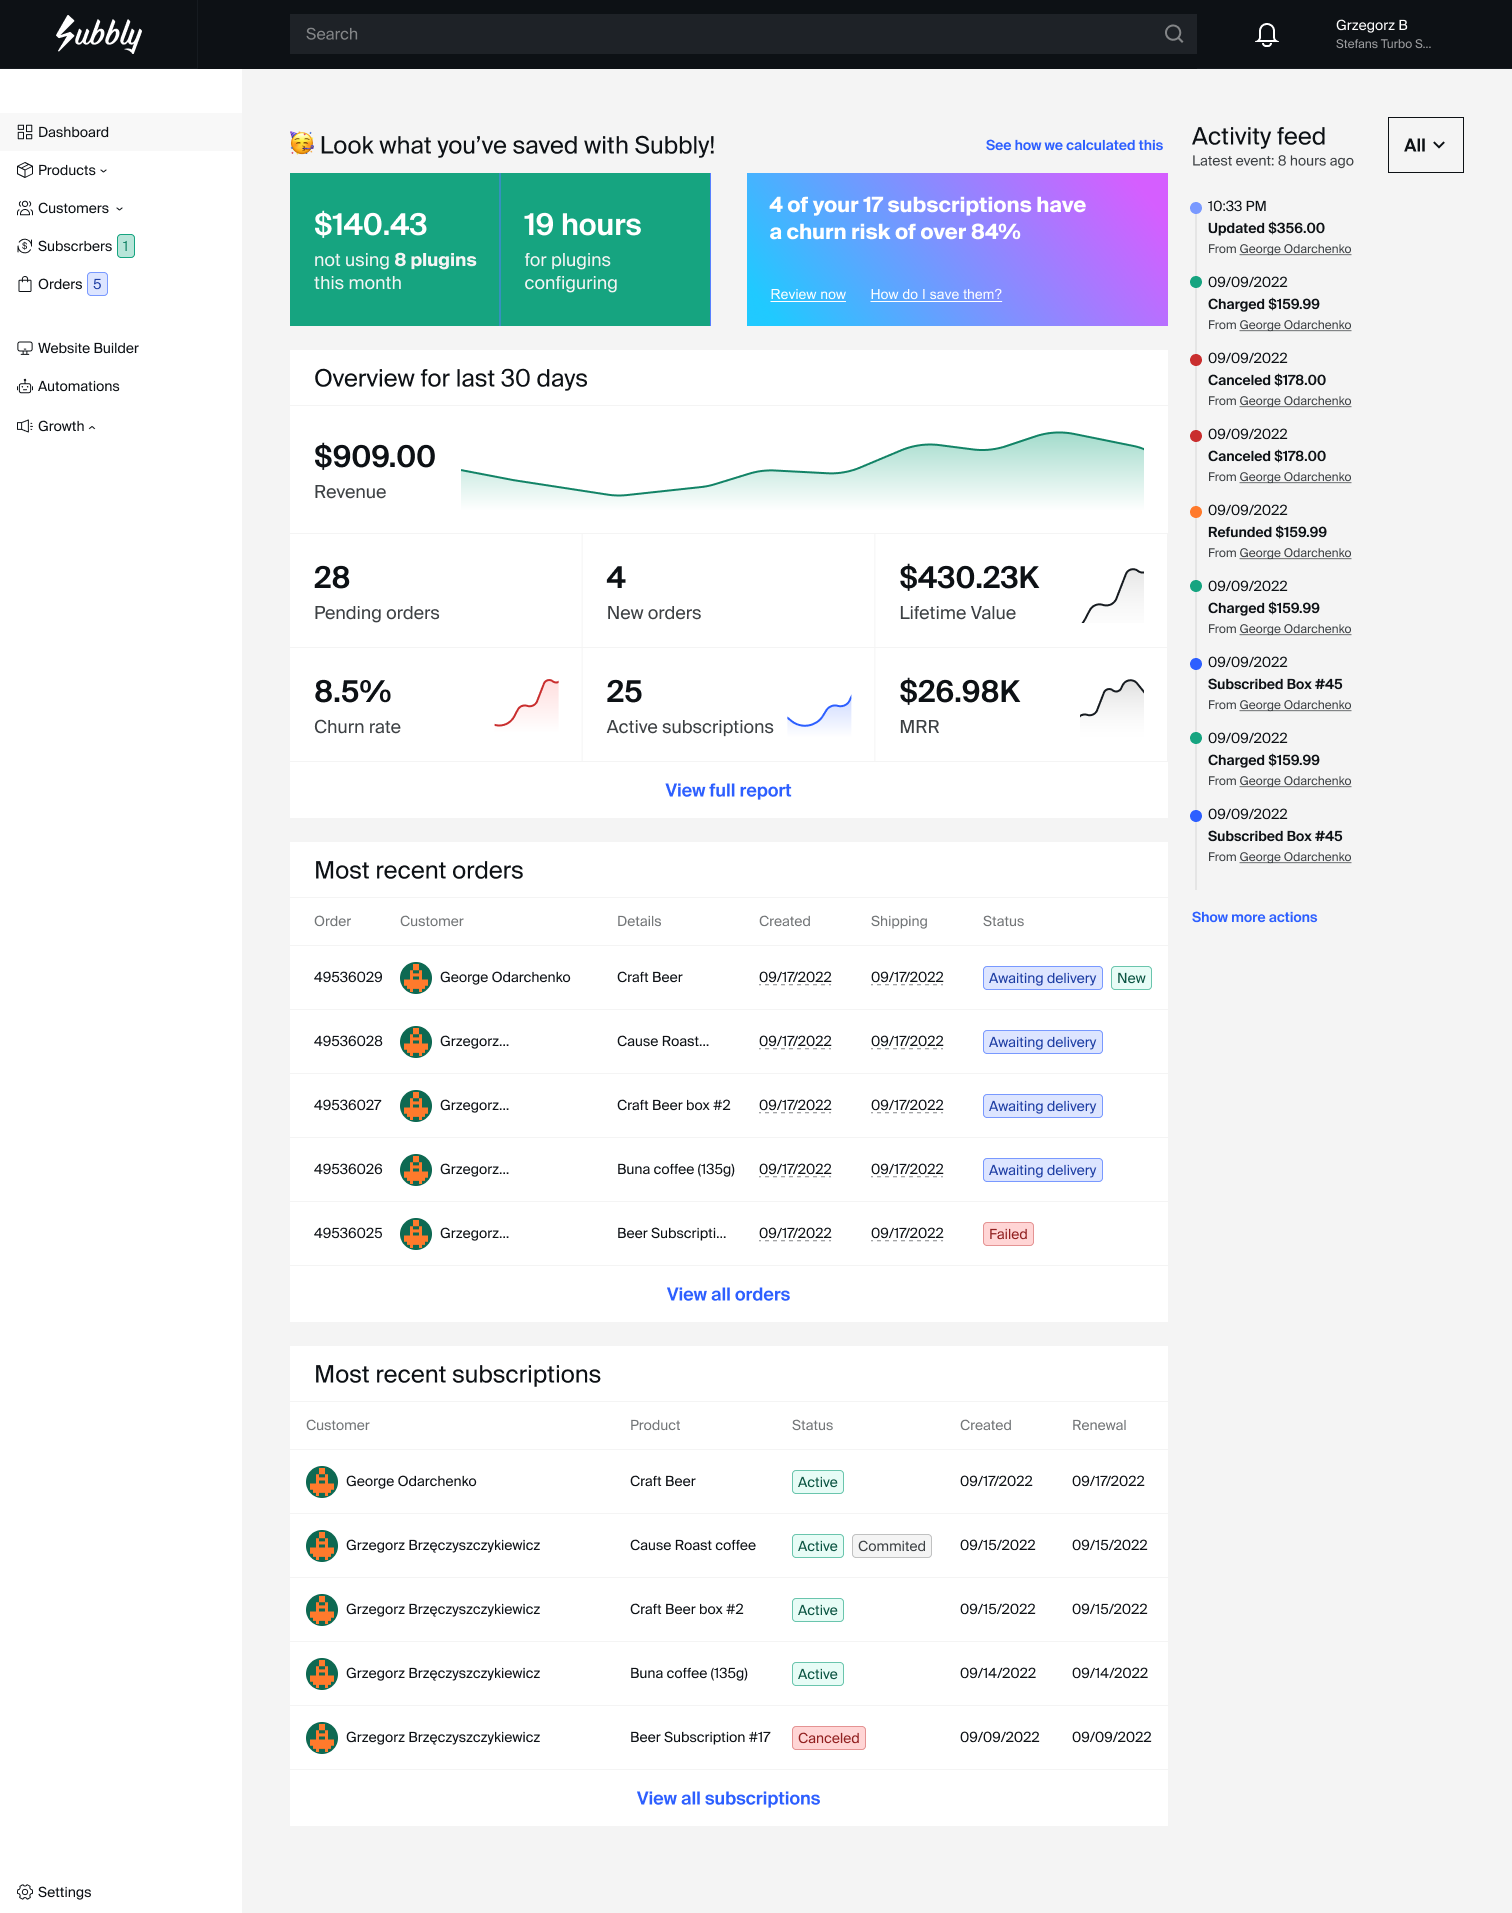
Task: Click the Subscribers dollar icon
Action: [x=25, y=246]
